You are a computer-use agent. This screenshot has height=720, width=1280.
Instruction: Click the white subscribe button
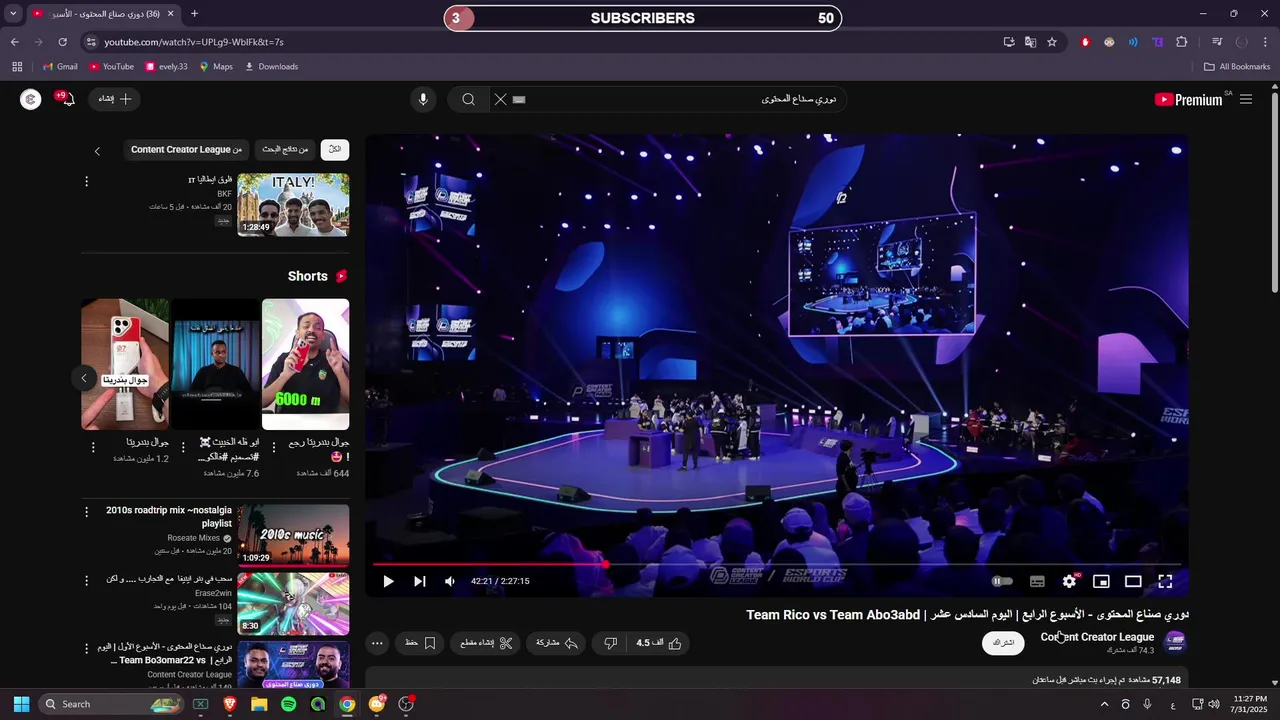(1003, 643)
